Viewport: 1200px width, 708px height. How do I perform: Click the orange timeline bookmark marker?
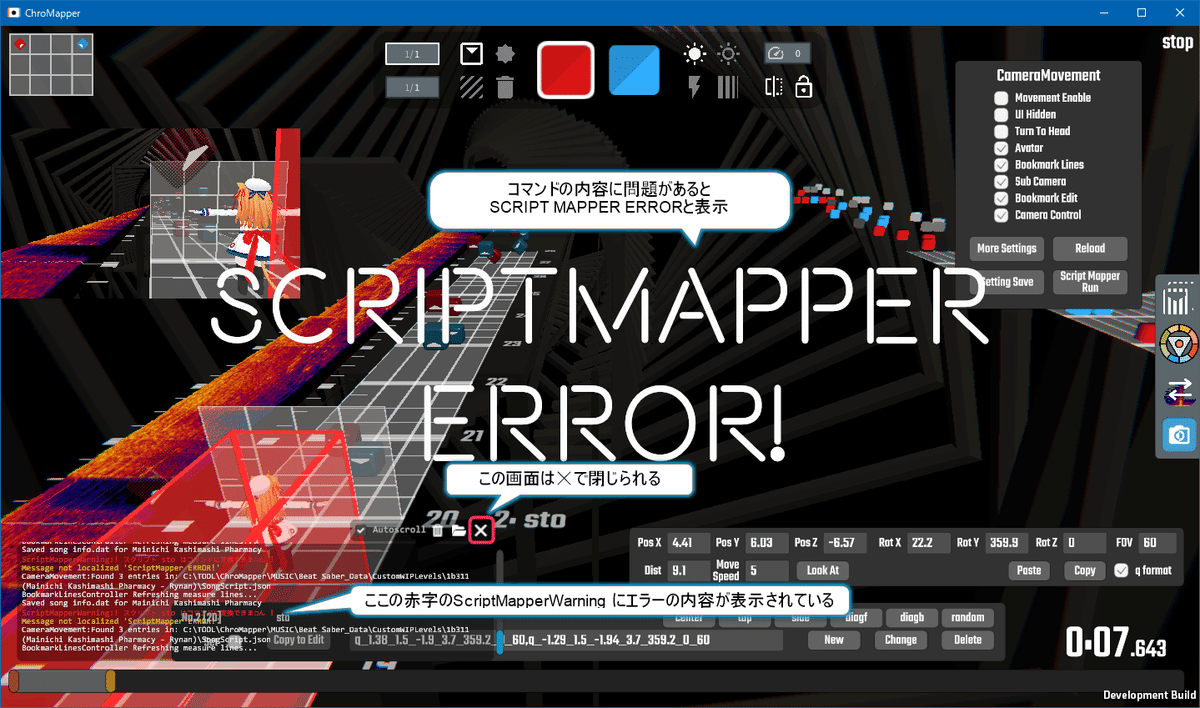click(x=110, y=682)
